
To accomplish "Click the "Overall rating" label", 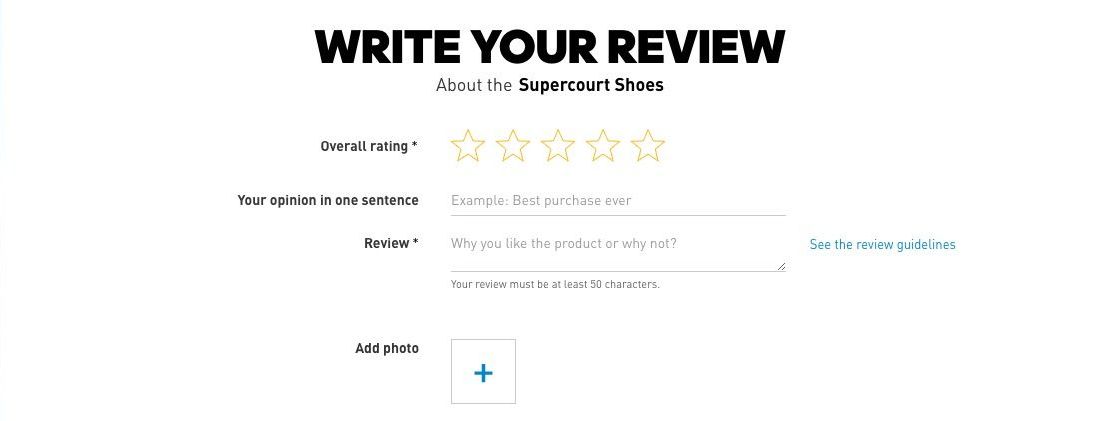I will [364, 146].
